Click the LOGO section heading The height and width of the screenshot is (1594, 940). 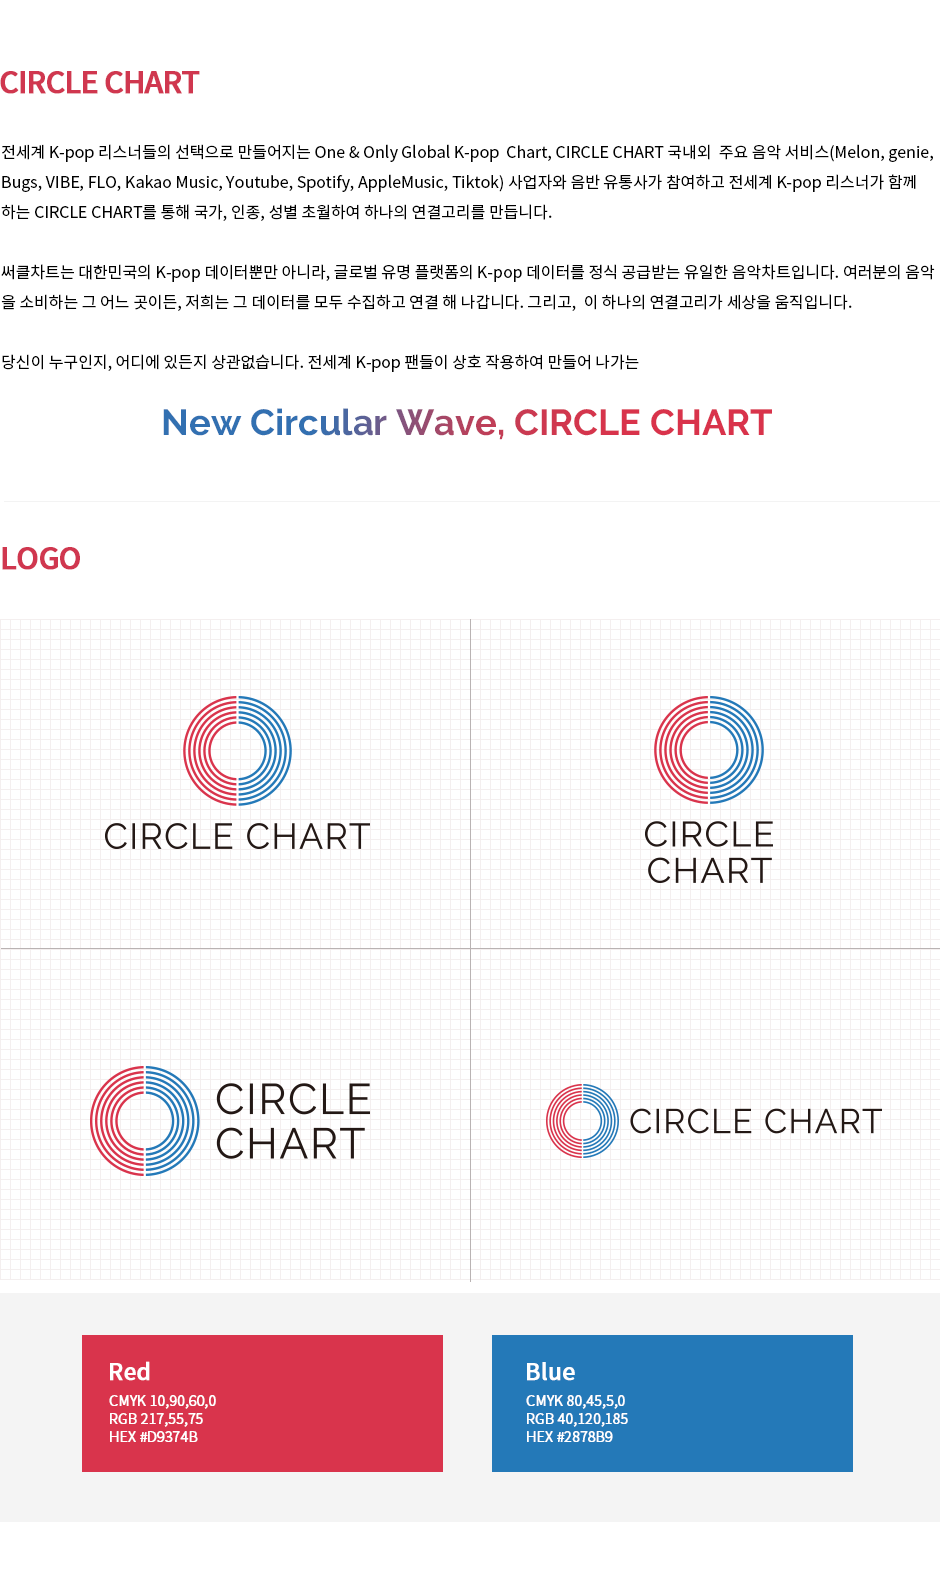pyautogui.click(x=41, y=558)
